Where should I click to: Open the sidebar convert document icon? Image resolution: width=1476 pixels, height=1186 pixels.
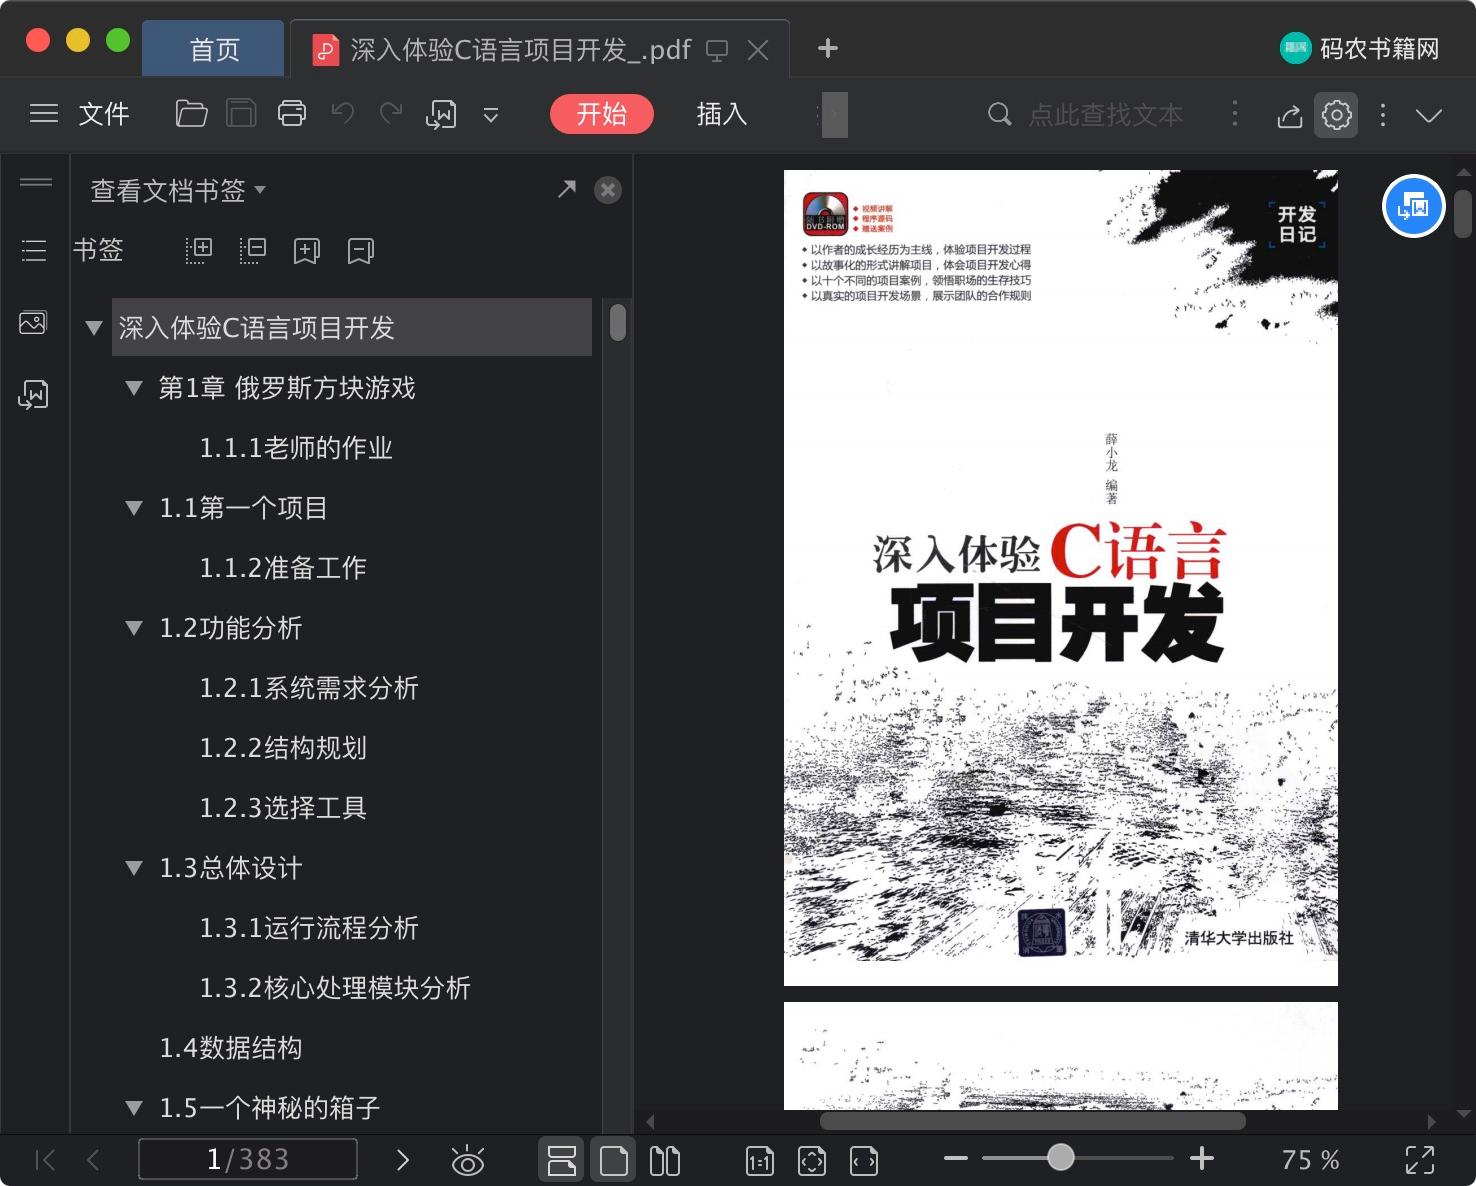pyautogui.click(x=33, y=394)
